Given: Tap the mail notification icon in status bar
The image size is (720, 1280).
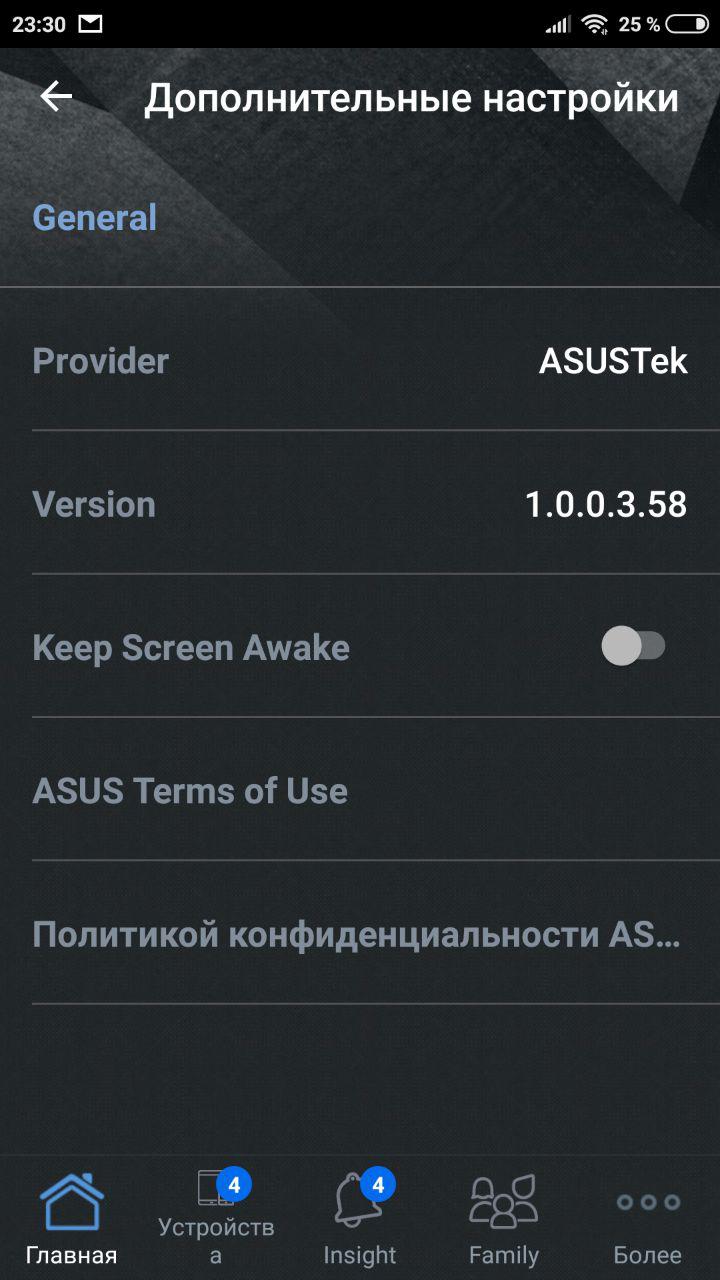Looking at the screenshot, I should (90, 23).
